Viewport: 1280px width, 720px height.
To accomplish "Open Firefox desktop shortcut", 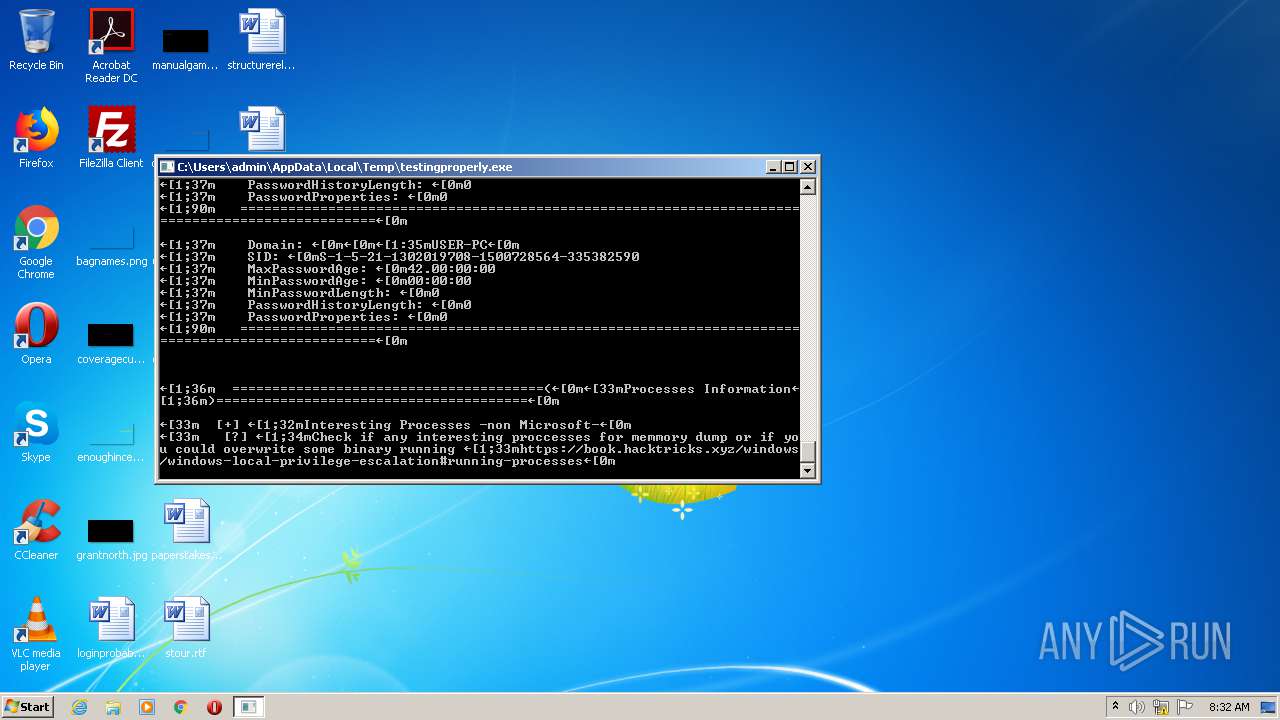I will coord(36,138).
